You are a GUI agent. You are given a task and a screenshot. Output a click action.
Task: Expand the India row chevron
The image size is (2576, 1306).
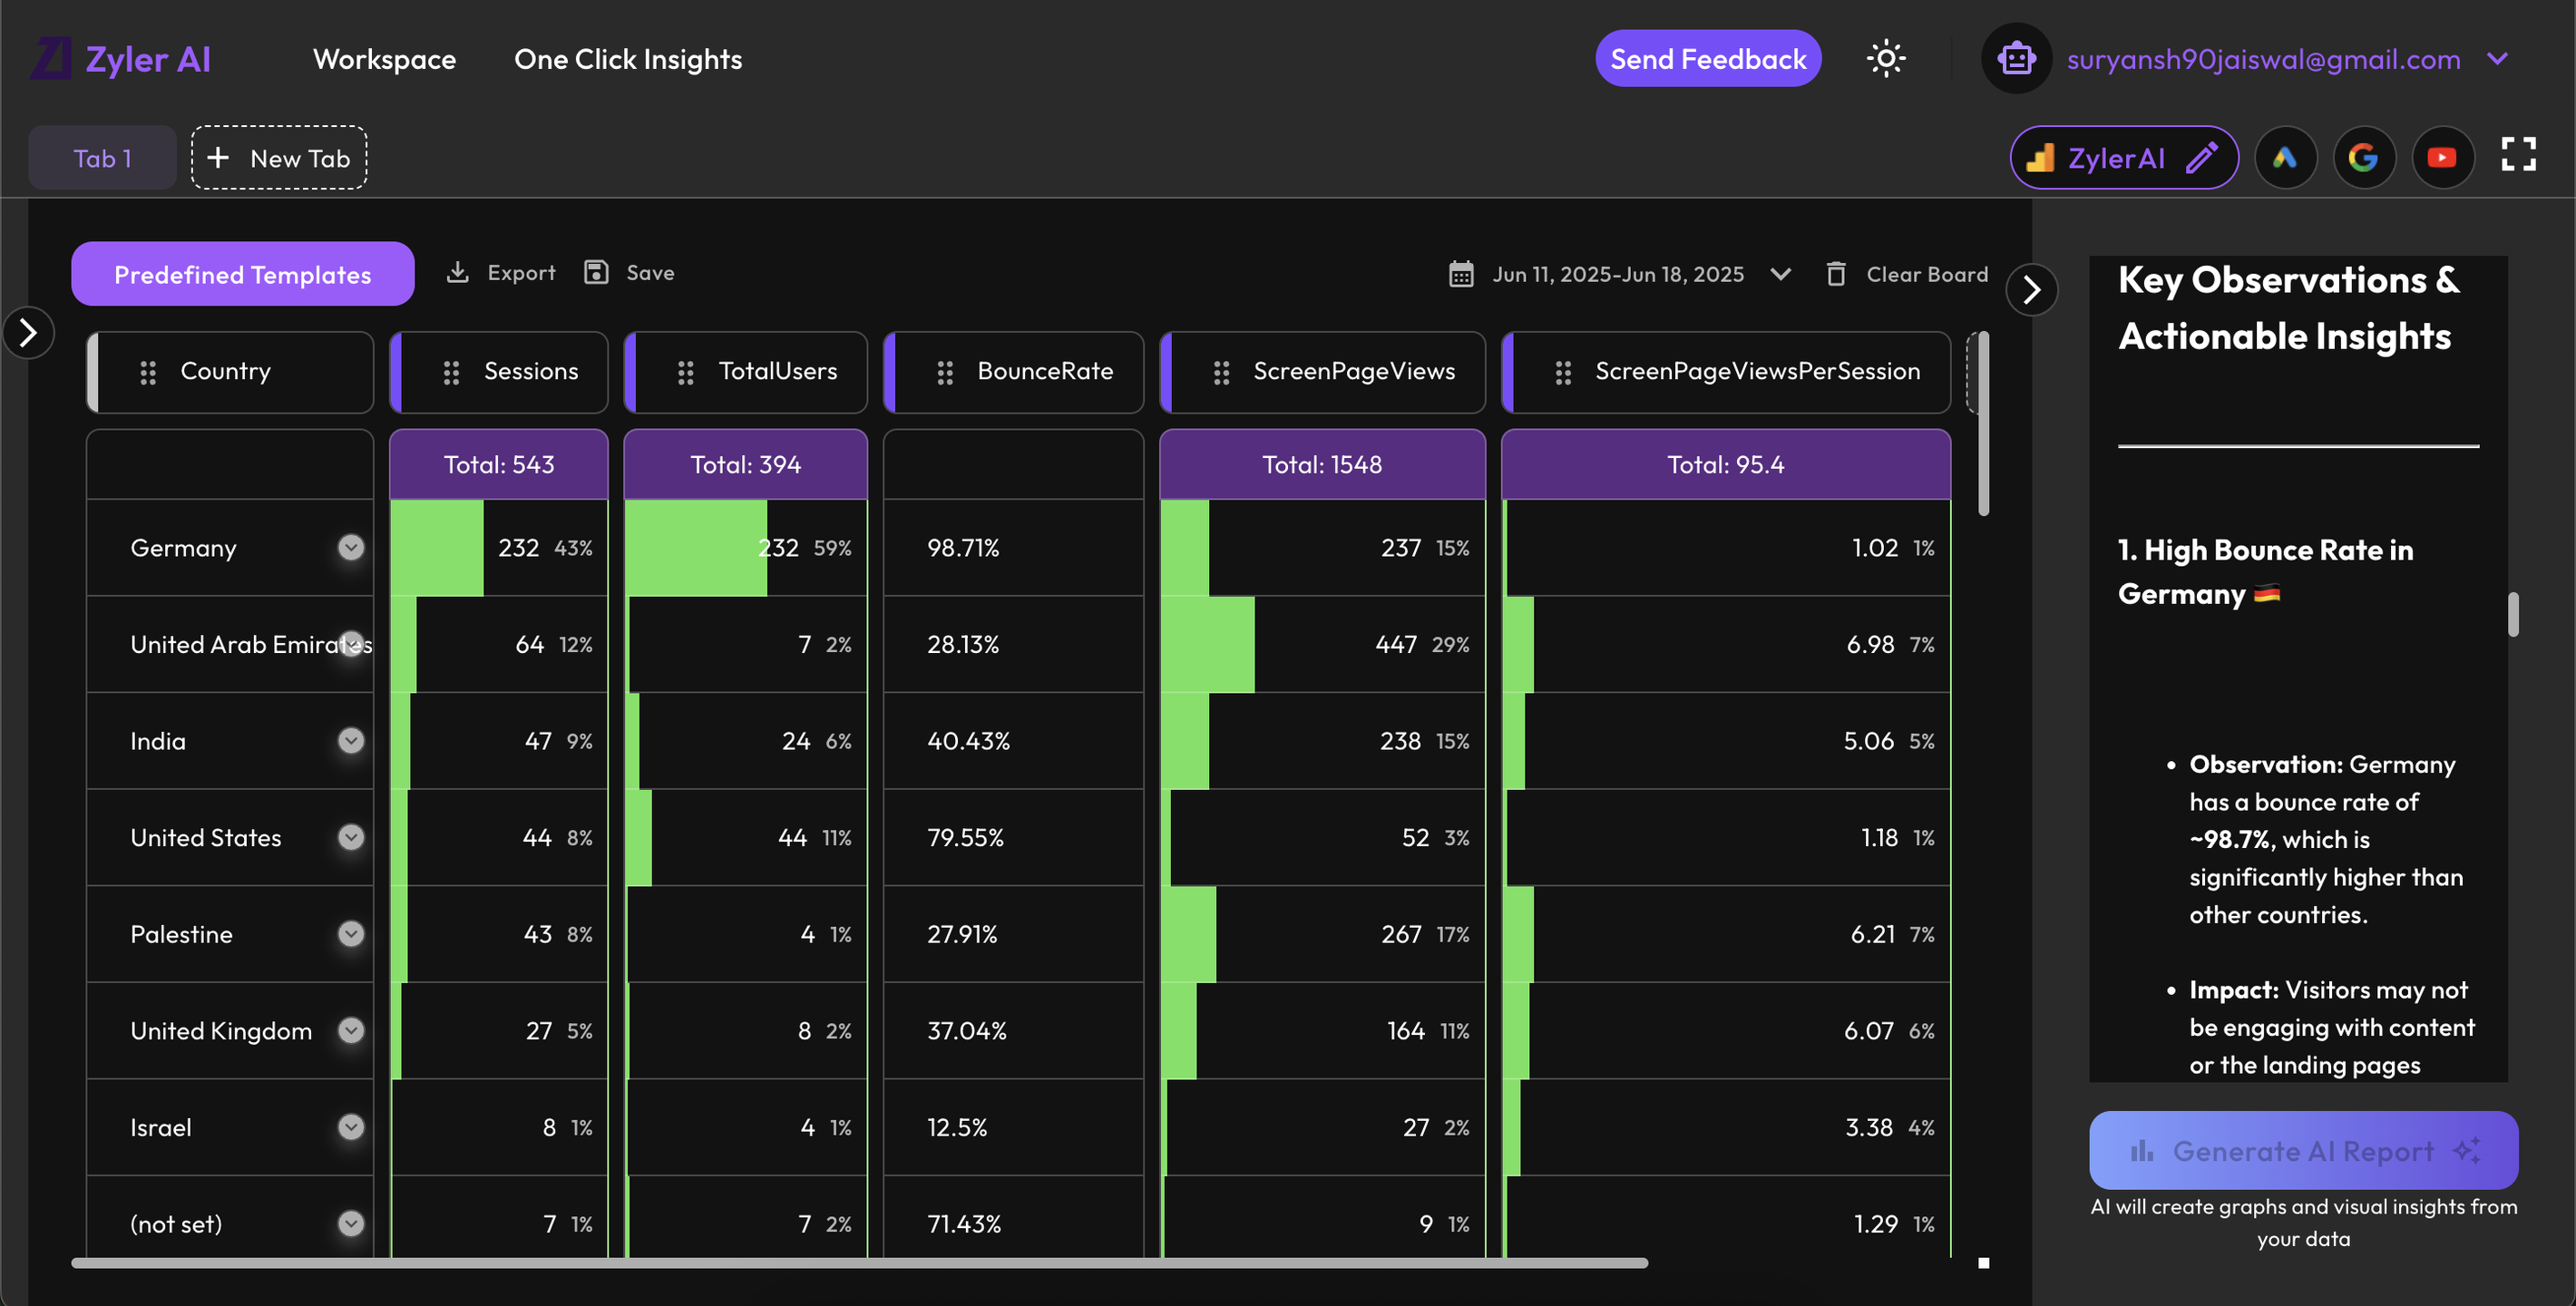[351, 741]
